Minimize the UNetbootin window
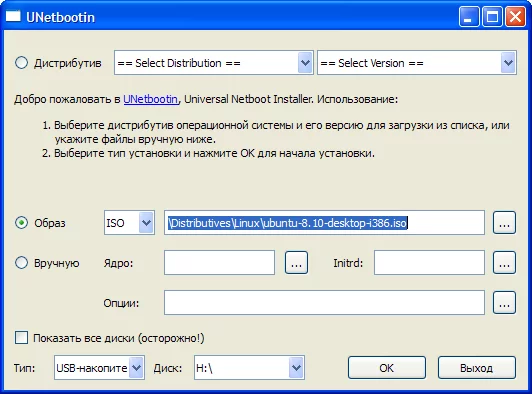 click(469, 16)
